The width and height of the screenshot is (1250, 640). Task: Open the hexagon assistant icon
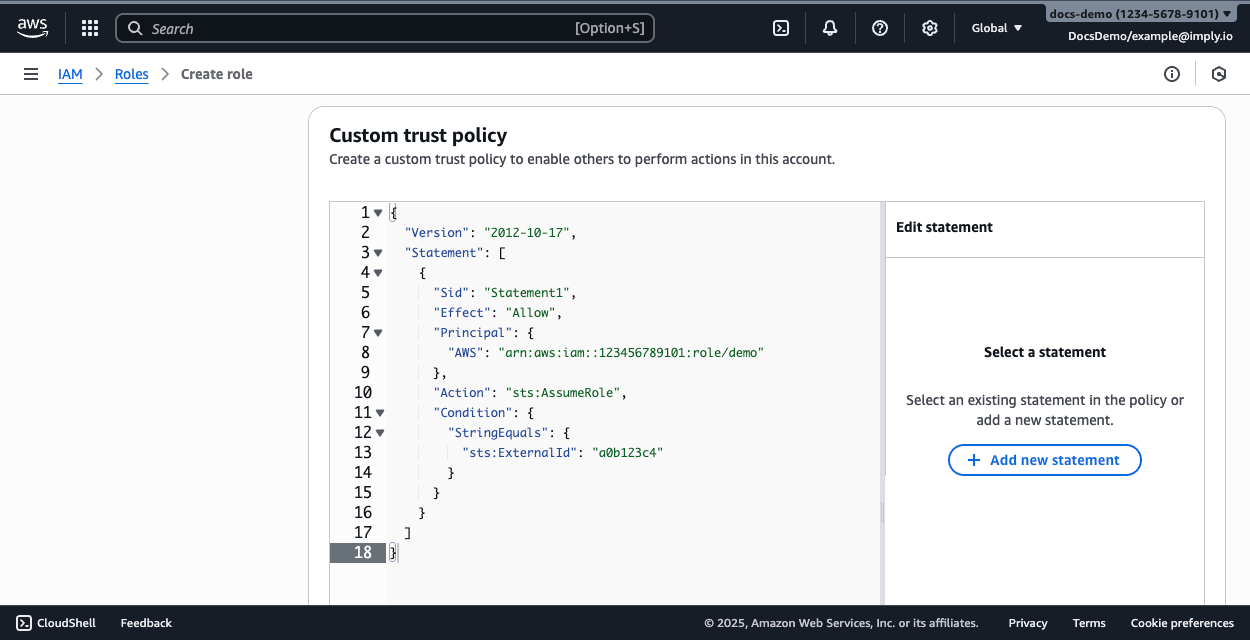pyautogui.click(x=1218, y=74)
